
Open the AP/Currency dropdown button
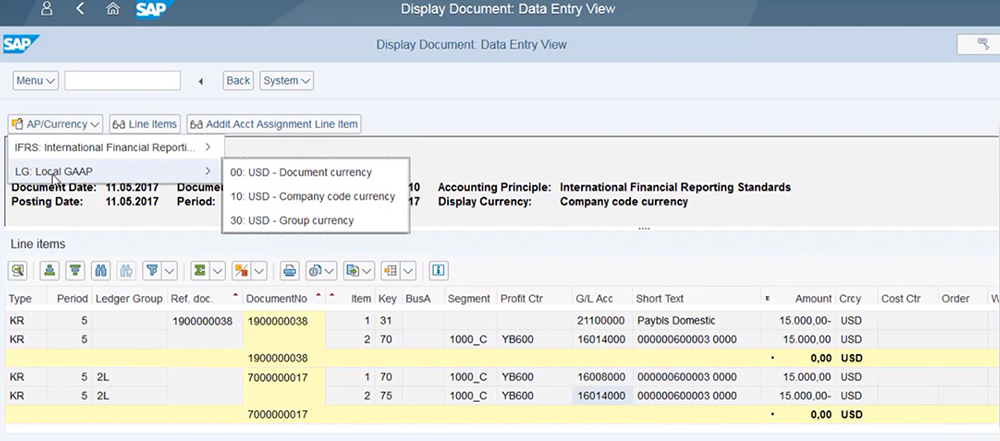56,124
